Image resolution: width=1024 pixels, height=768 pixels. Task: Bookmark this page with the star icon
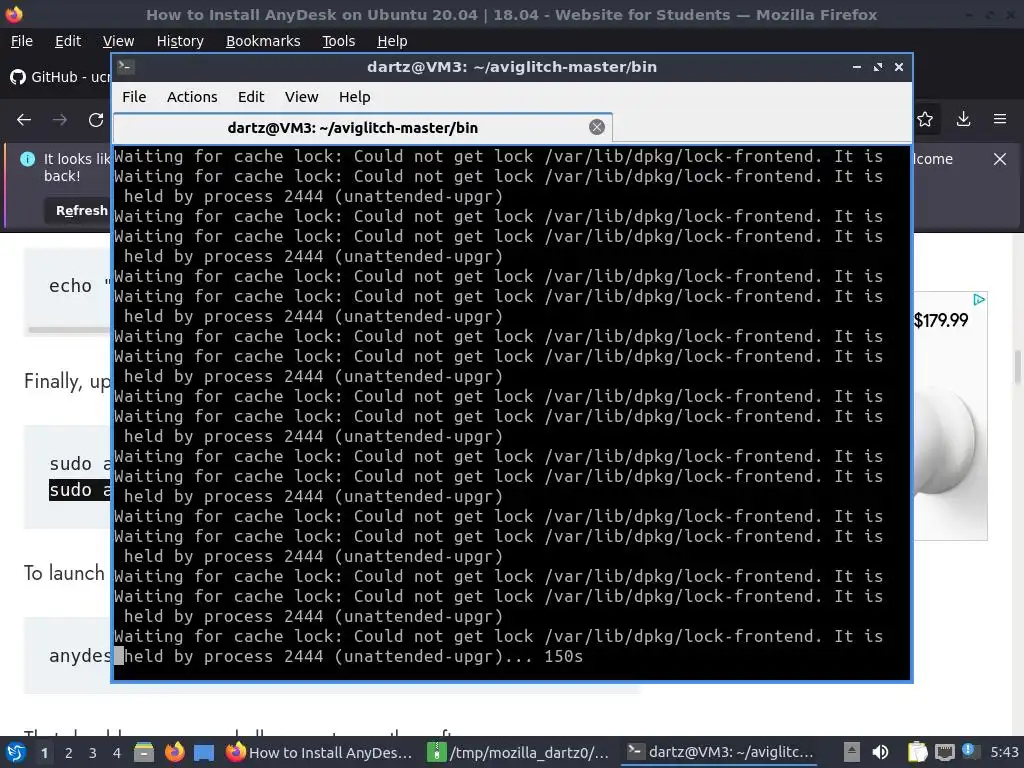[925, 119]
